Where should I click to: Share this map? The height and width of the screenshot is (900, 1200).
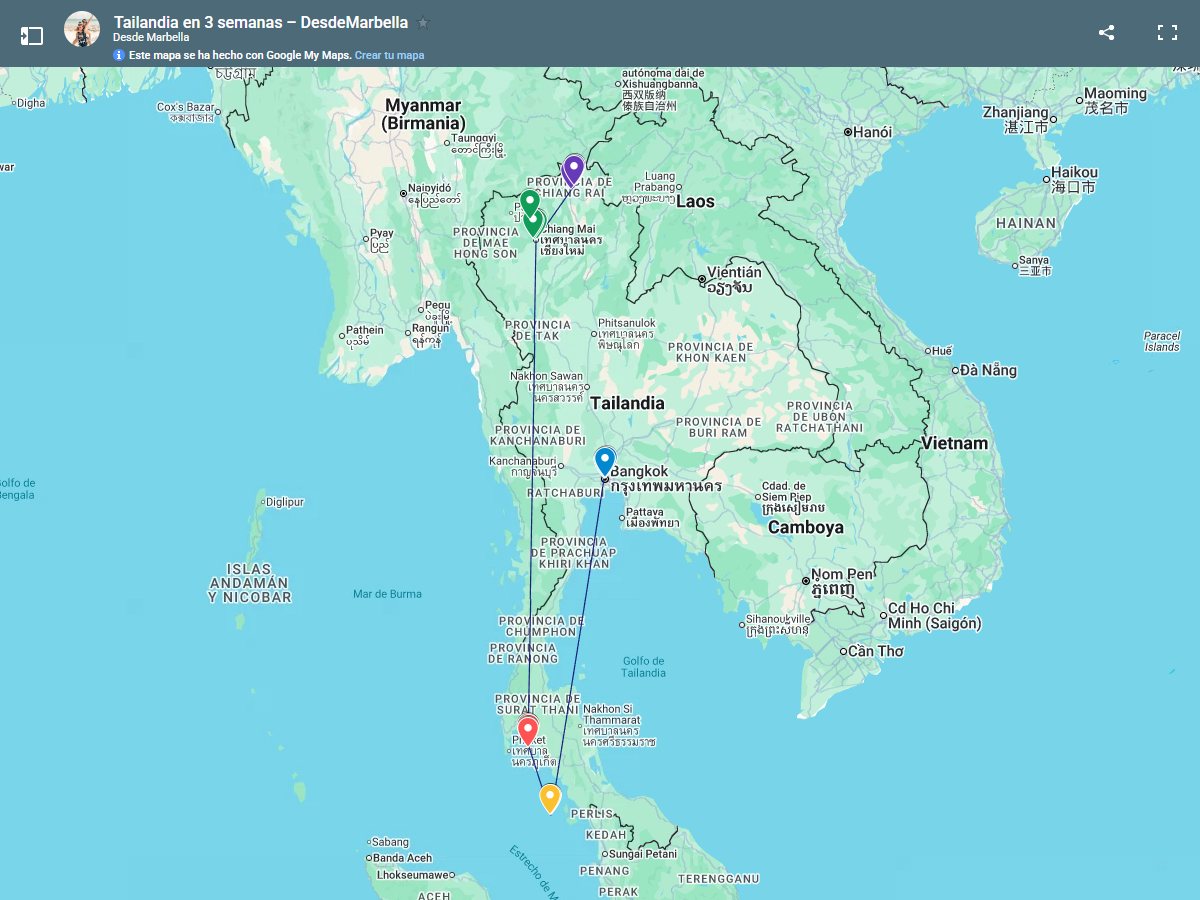[x=1106, y=32]
